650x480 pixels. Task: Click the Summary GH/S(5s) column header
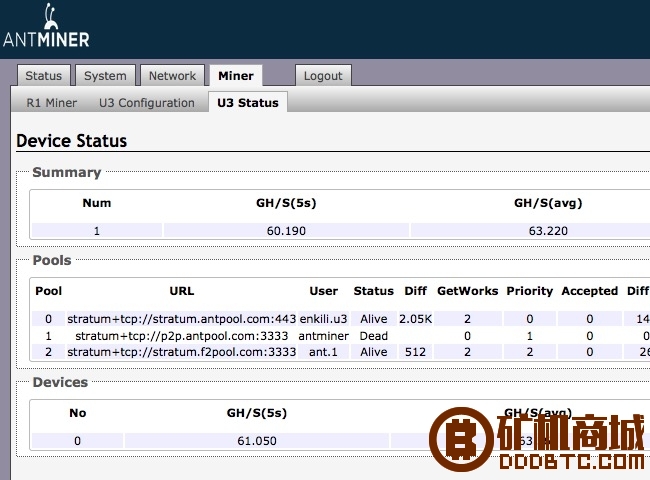(x=286, y=203)
